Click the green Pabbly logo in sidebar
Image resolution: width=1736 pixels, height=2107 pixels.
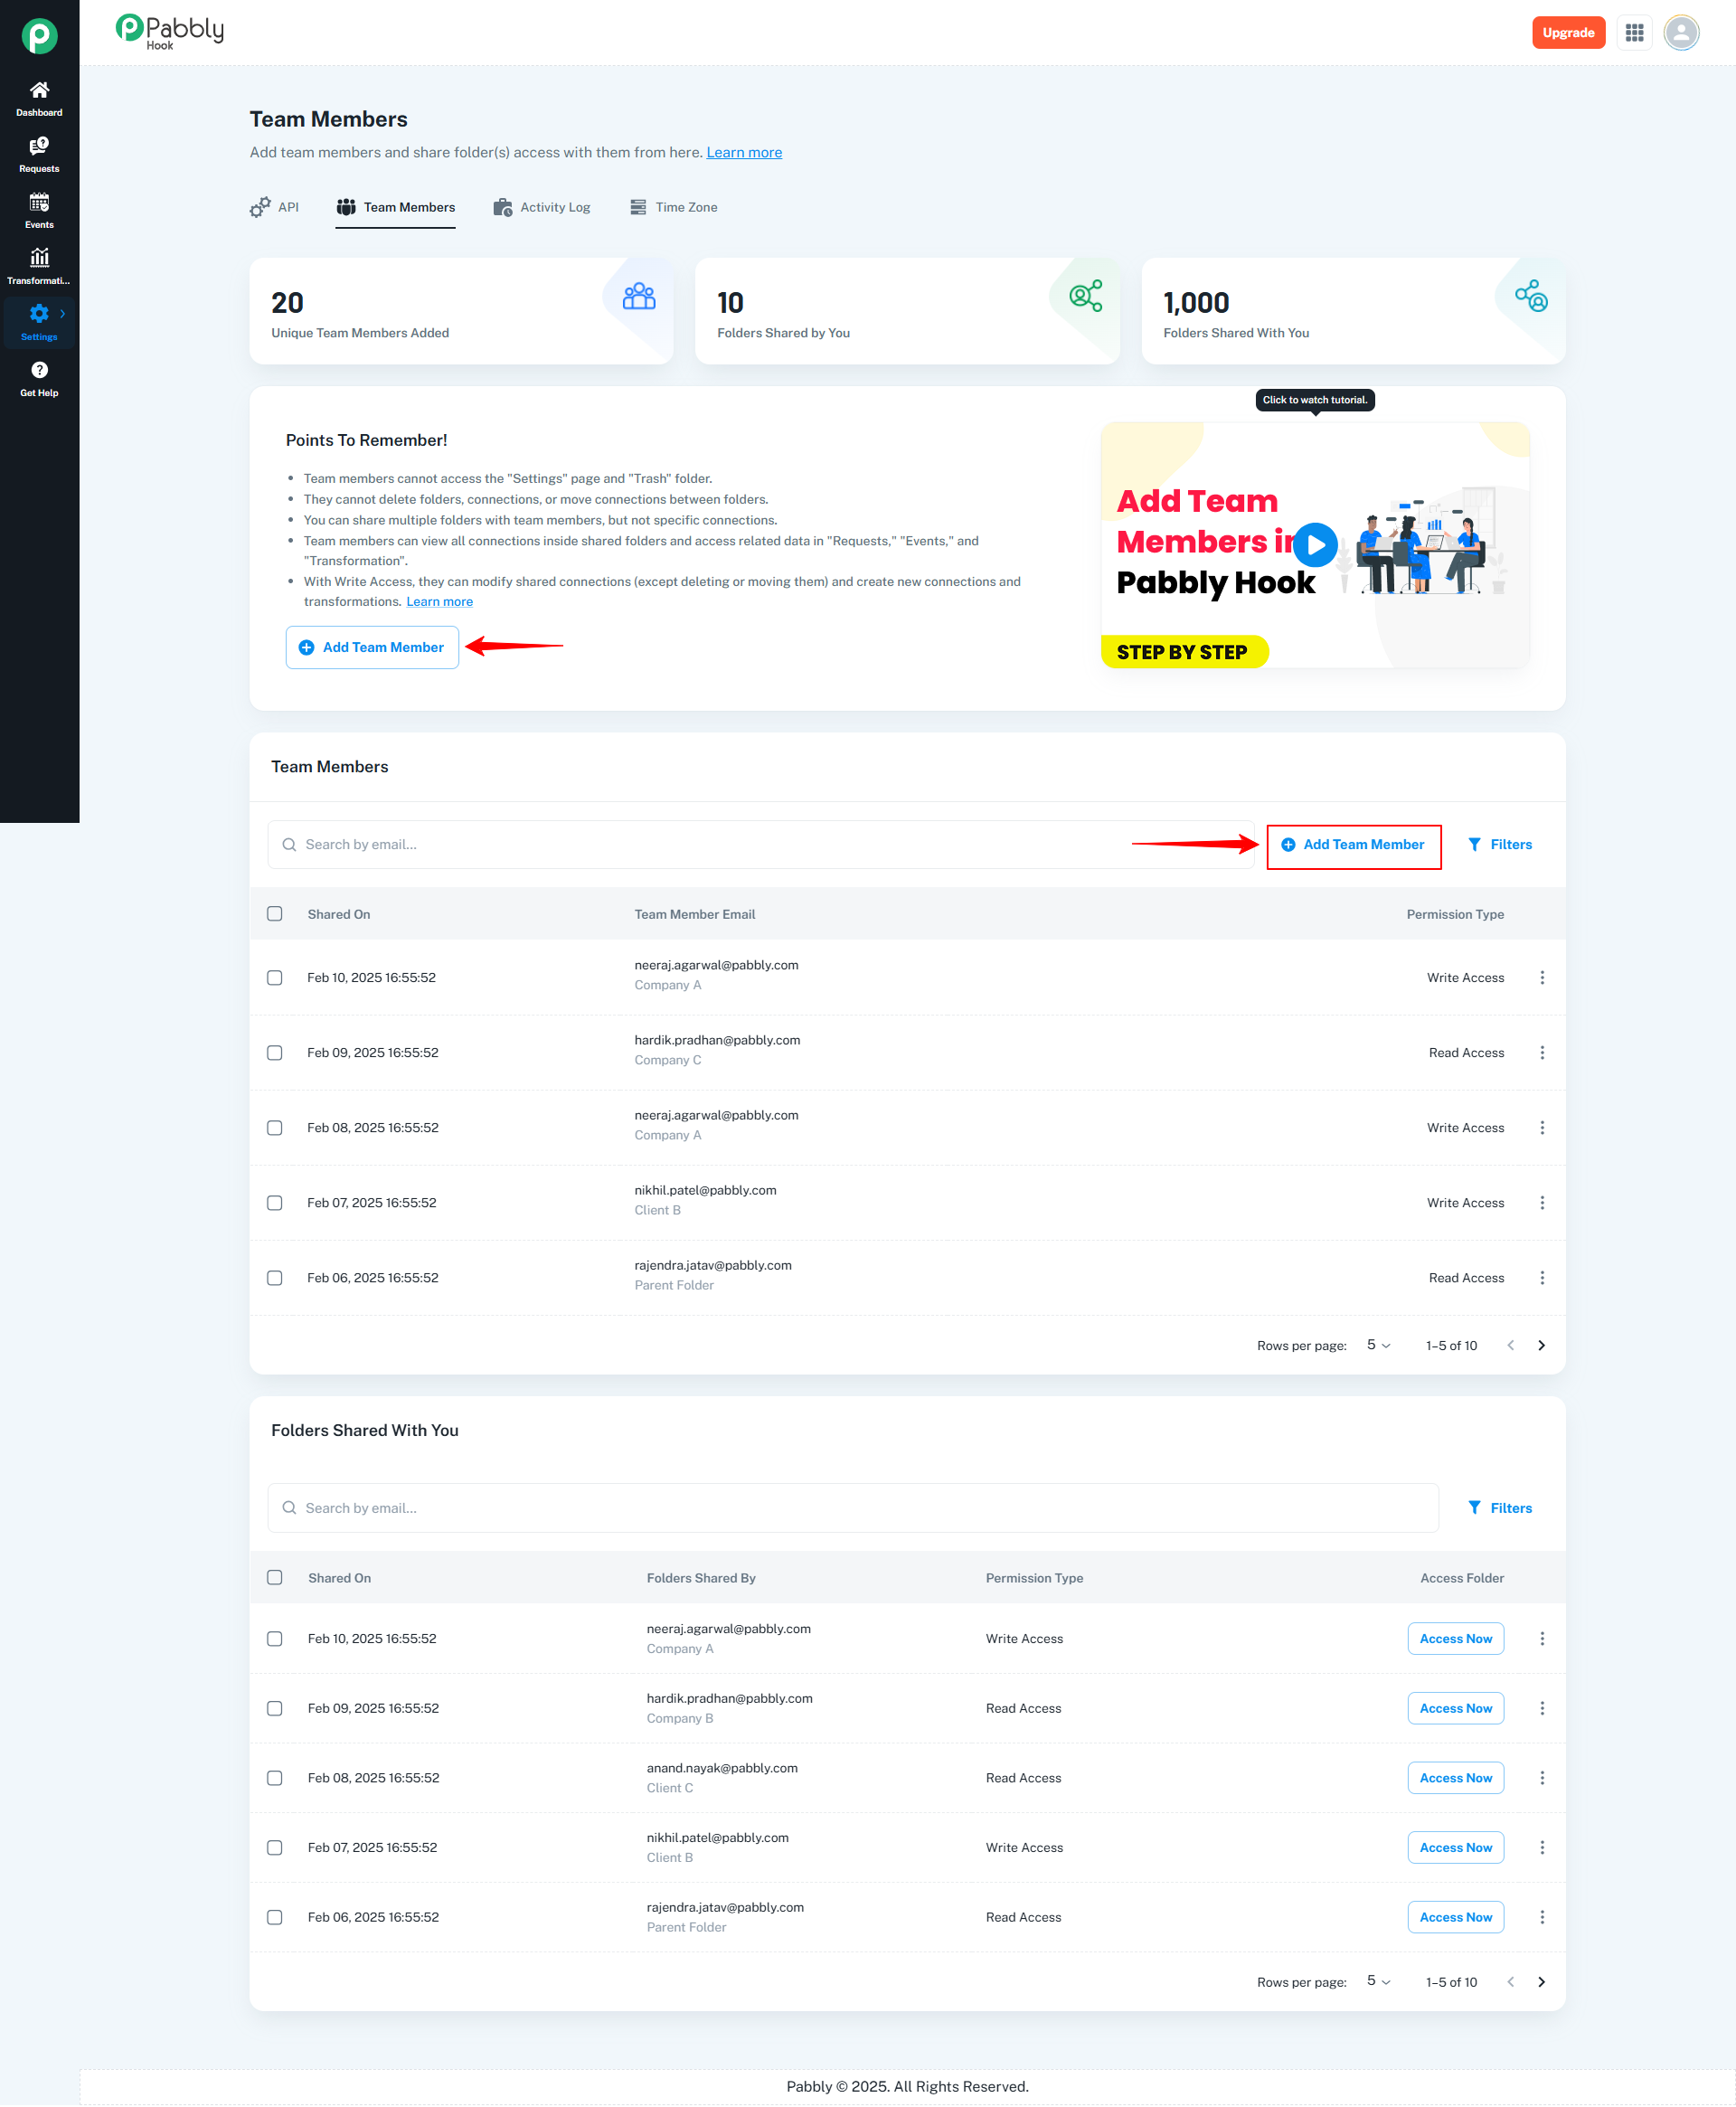(39, 36)
